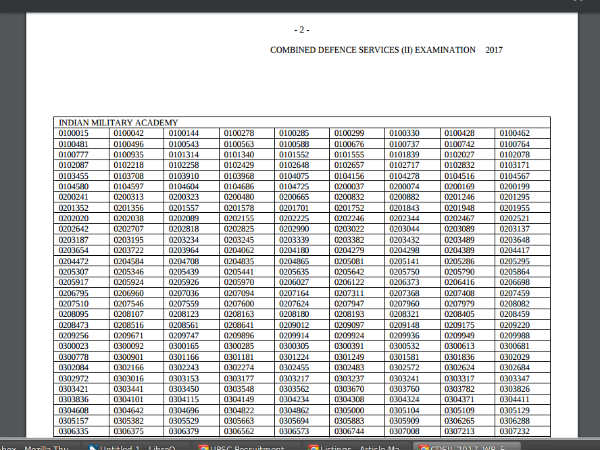The image size is (600, 450).
Task: Select roll number 0100543
Action: pos(184,144)
